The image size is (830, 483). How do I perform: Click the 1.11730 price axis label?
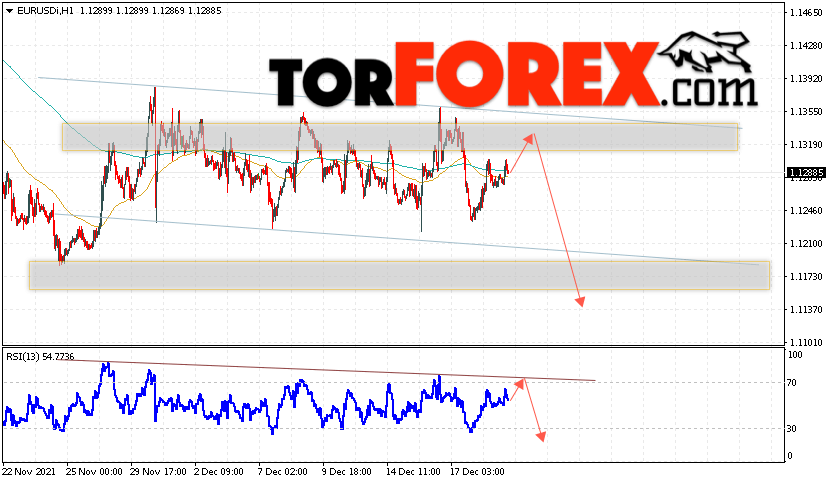[806, 276]
